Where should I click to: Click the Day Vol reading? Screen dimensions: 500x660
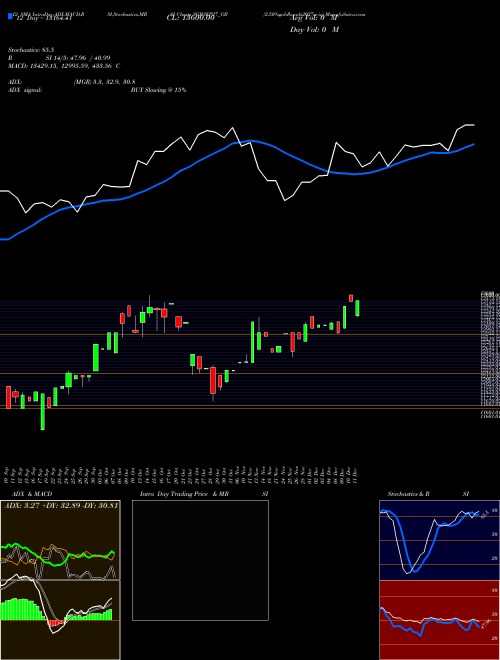pos(314,29)
